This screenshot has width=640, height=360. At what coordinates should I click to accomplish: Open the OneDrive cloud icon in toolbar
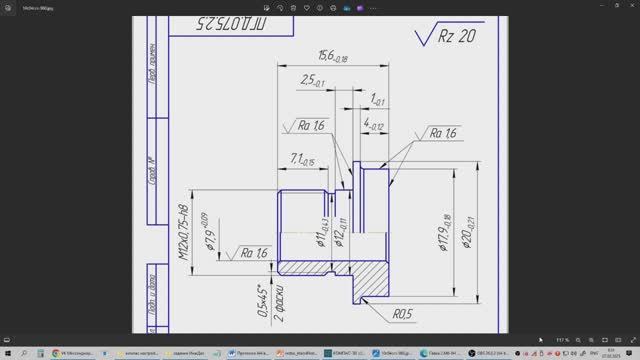[x=347, y=8]
